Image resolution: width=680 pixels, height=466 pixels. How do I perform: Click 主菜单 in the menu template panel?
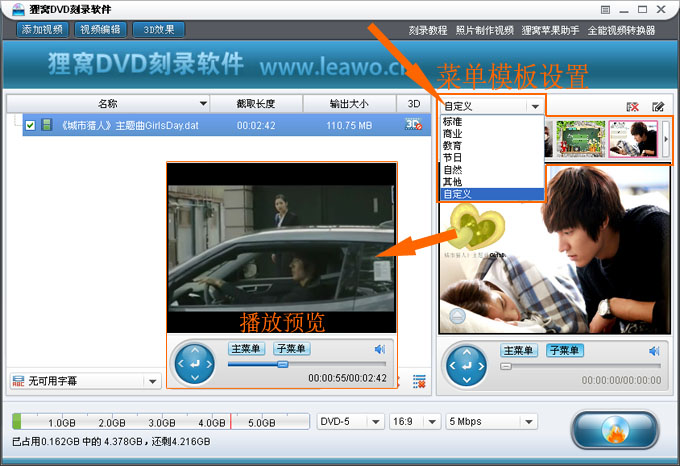click(x=519, y=350)
